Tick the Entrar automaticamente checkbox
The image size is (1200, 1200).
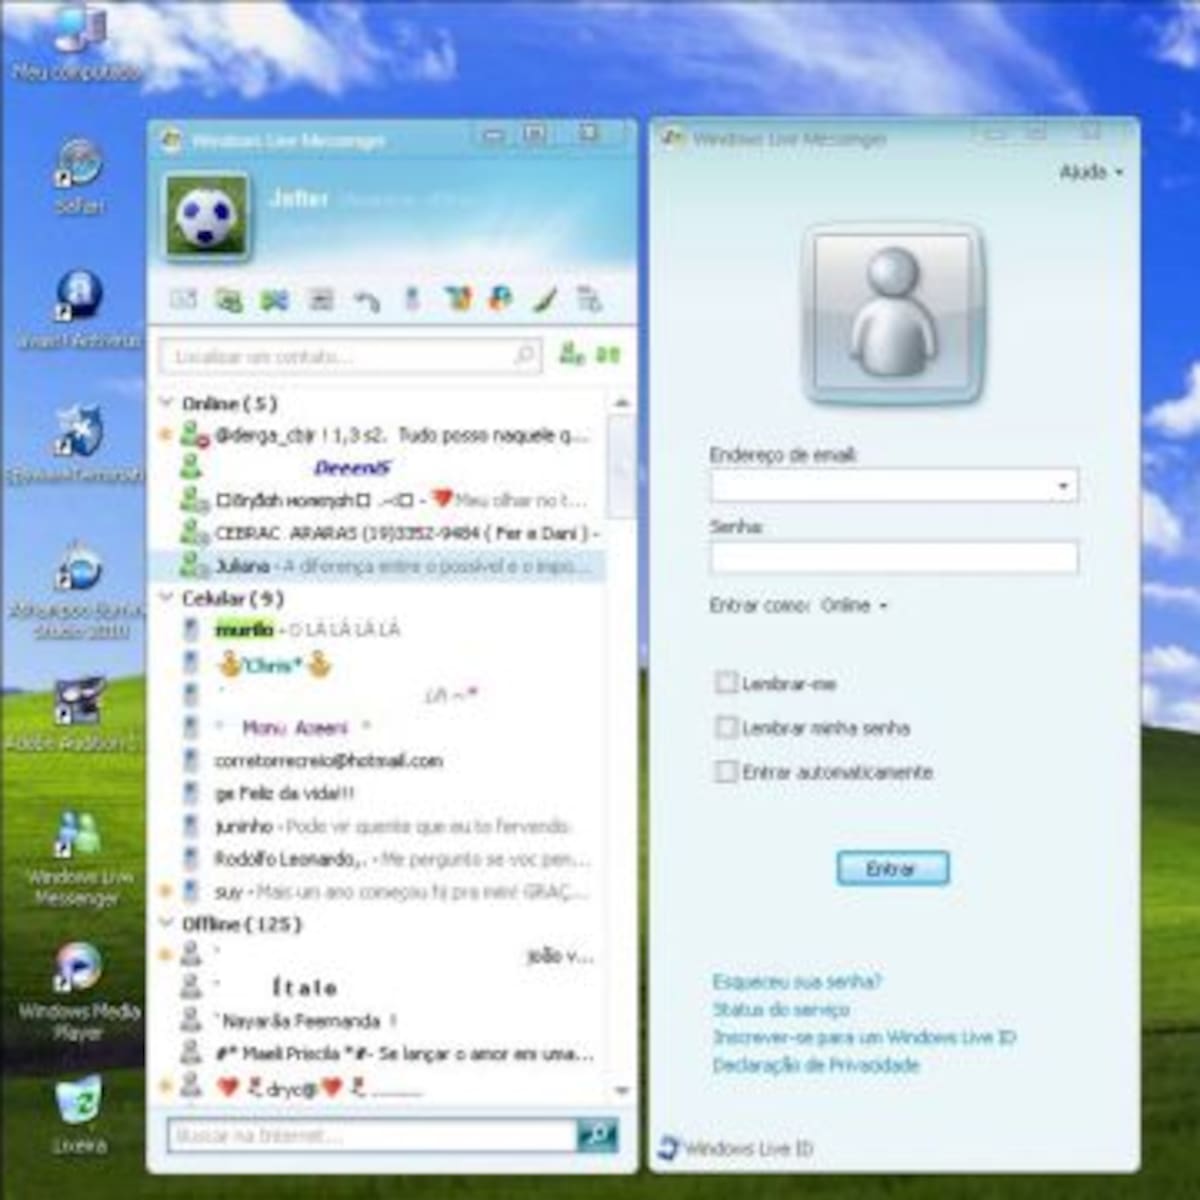tap(726, 771)
